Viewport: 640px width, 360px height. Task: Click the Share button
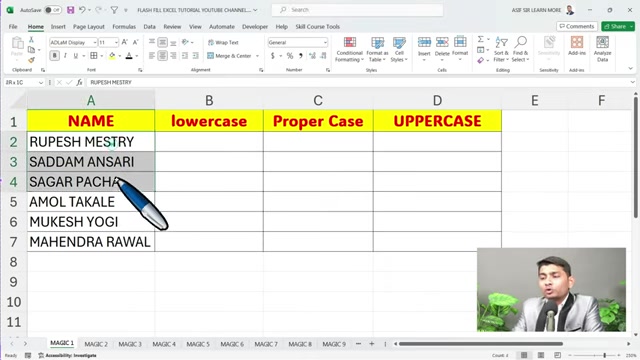[615, 26]
